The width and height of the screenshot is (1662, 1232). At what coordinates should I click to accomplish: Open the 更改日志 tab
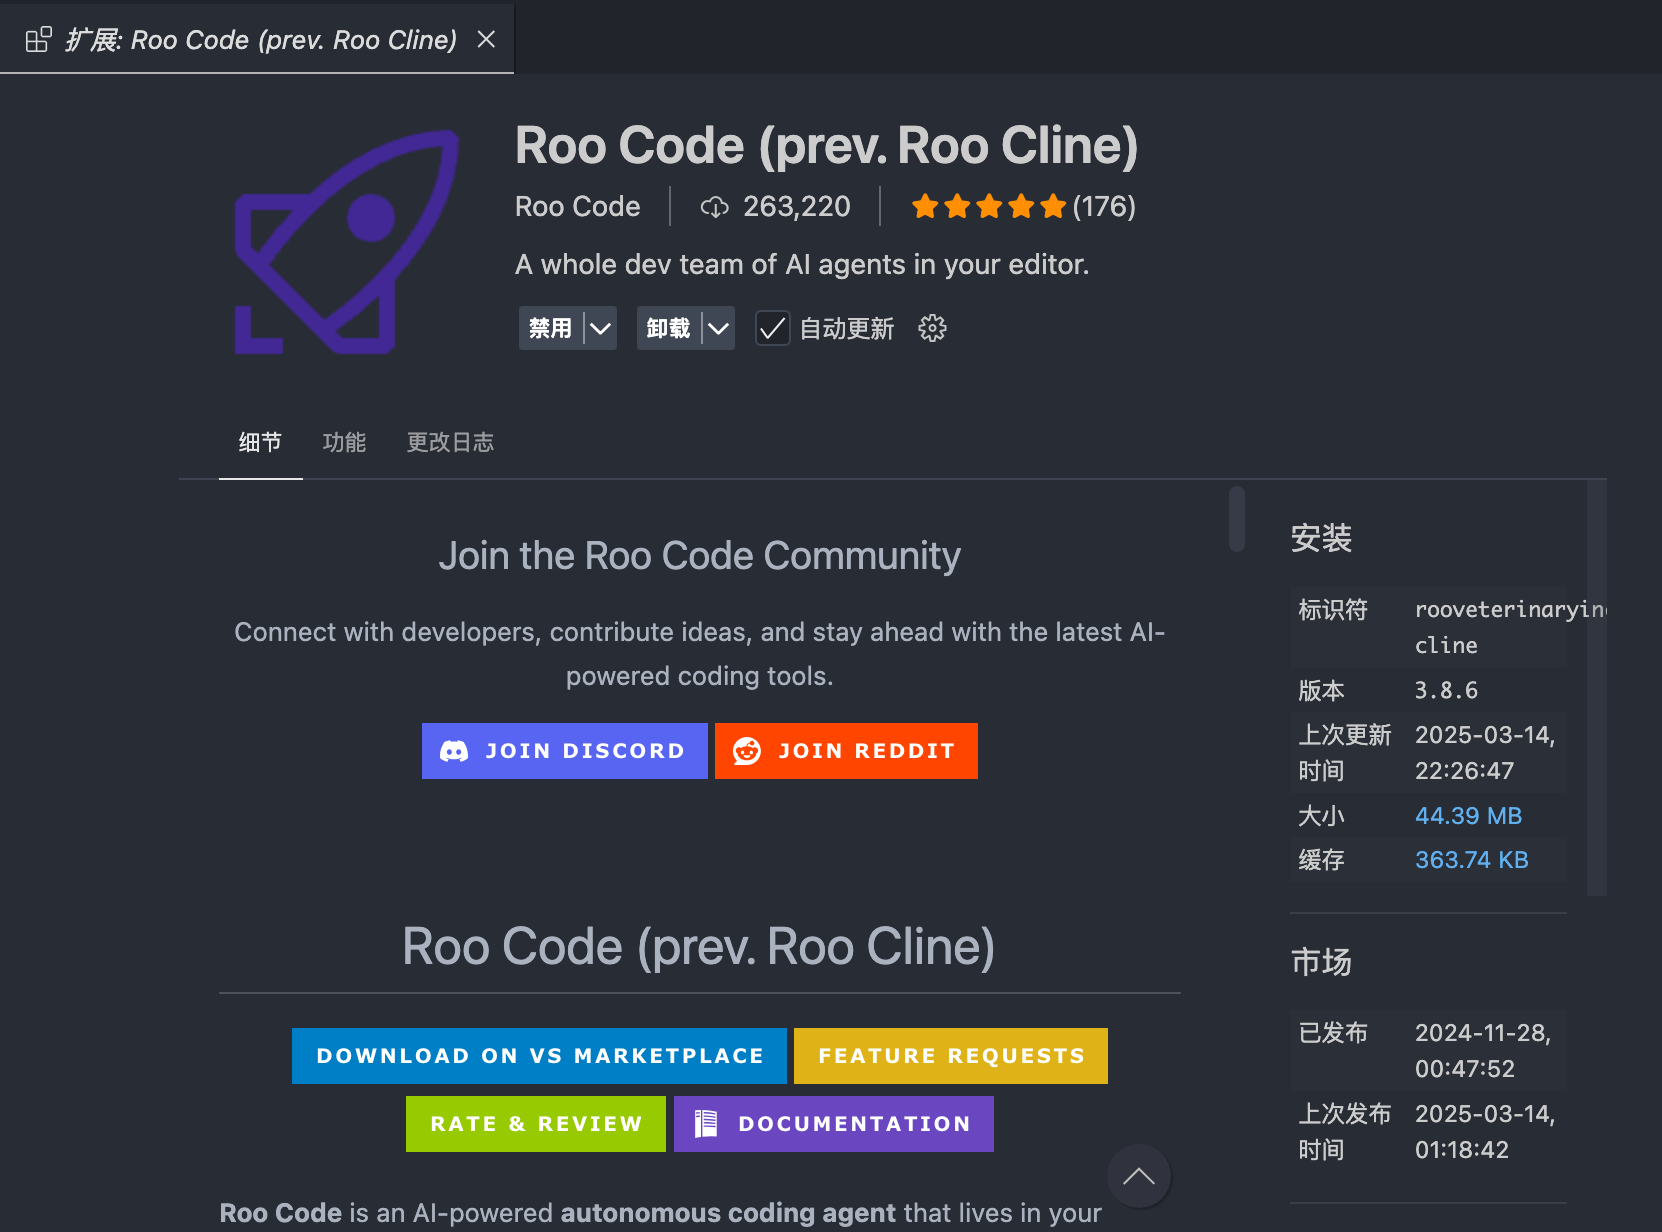coord(450,442)
